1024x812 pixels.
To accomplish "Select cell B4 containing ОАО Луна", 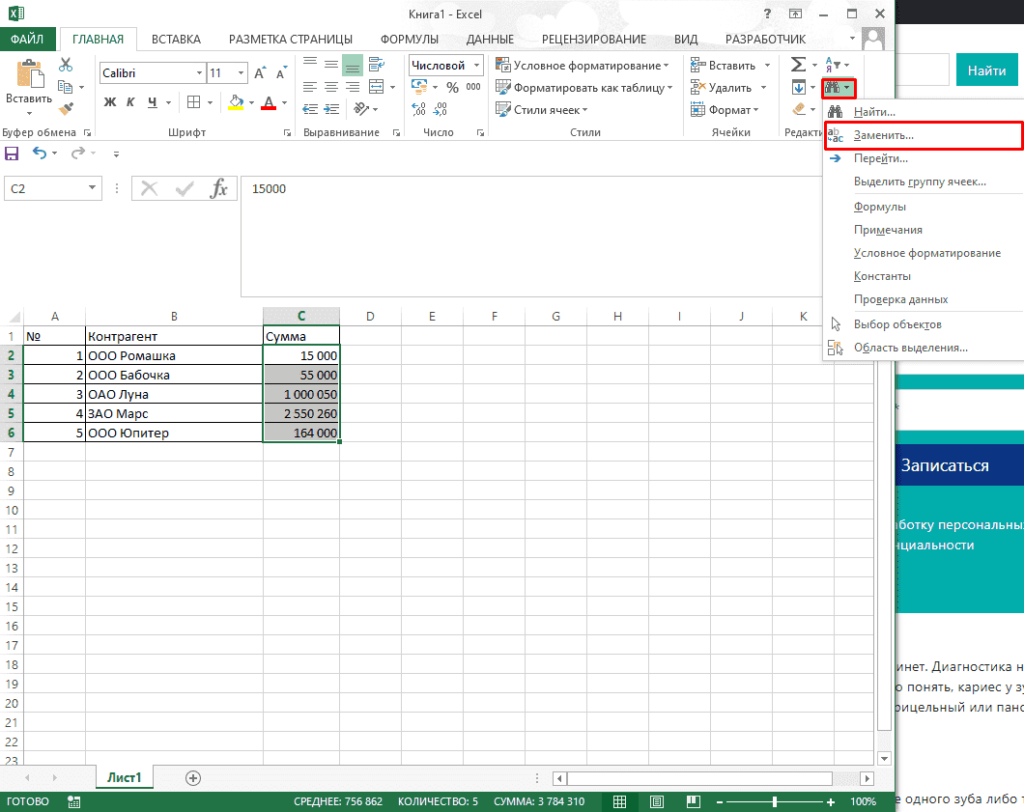I will click(x=174, y=394).
